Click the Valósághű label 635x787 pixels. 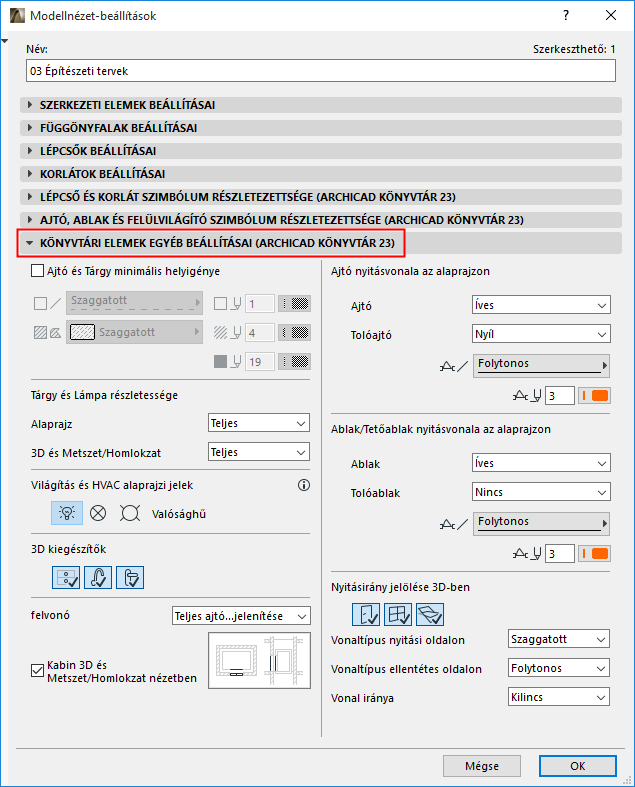pyautogui.click(x=179, y=514)
